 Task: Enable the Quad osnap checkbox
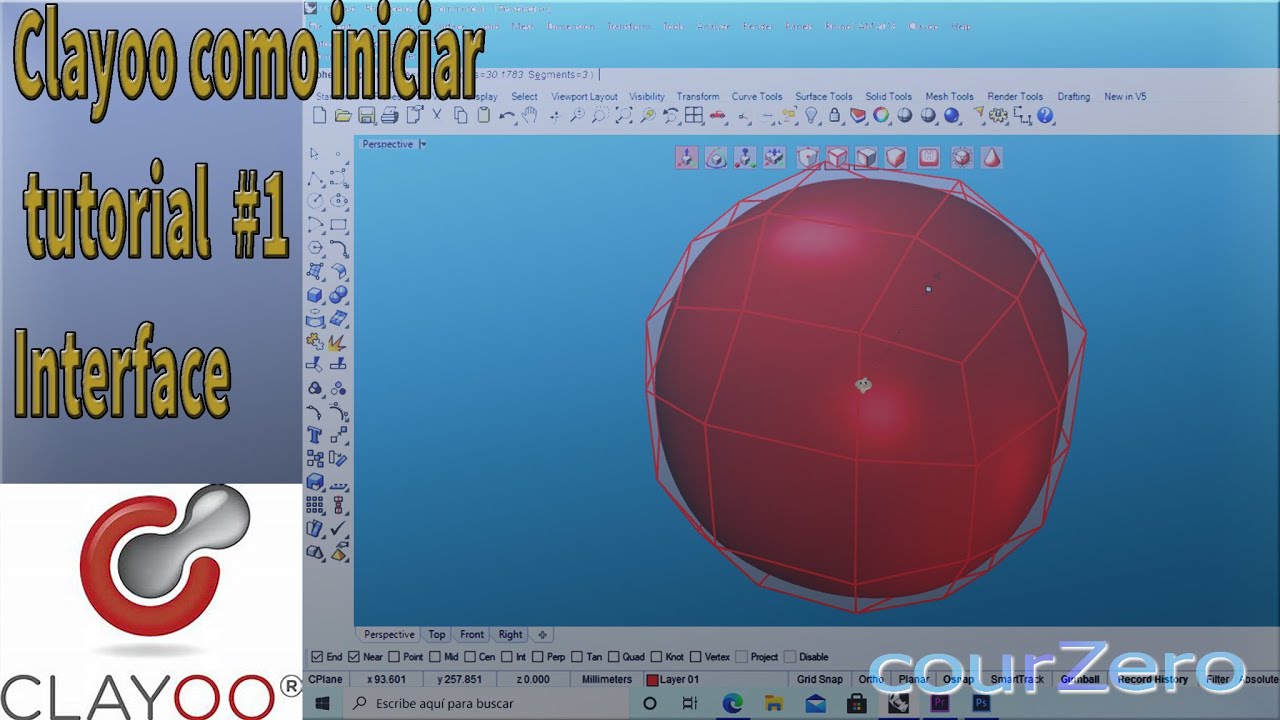[x=613, y=657]
